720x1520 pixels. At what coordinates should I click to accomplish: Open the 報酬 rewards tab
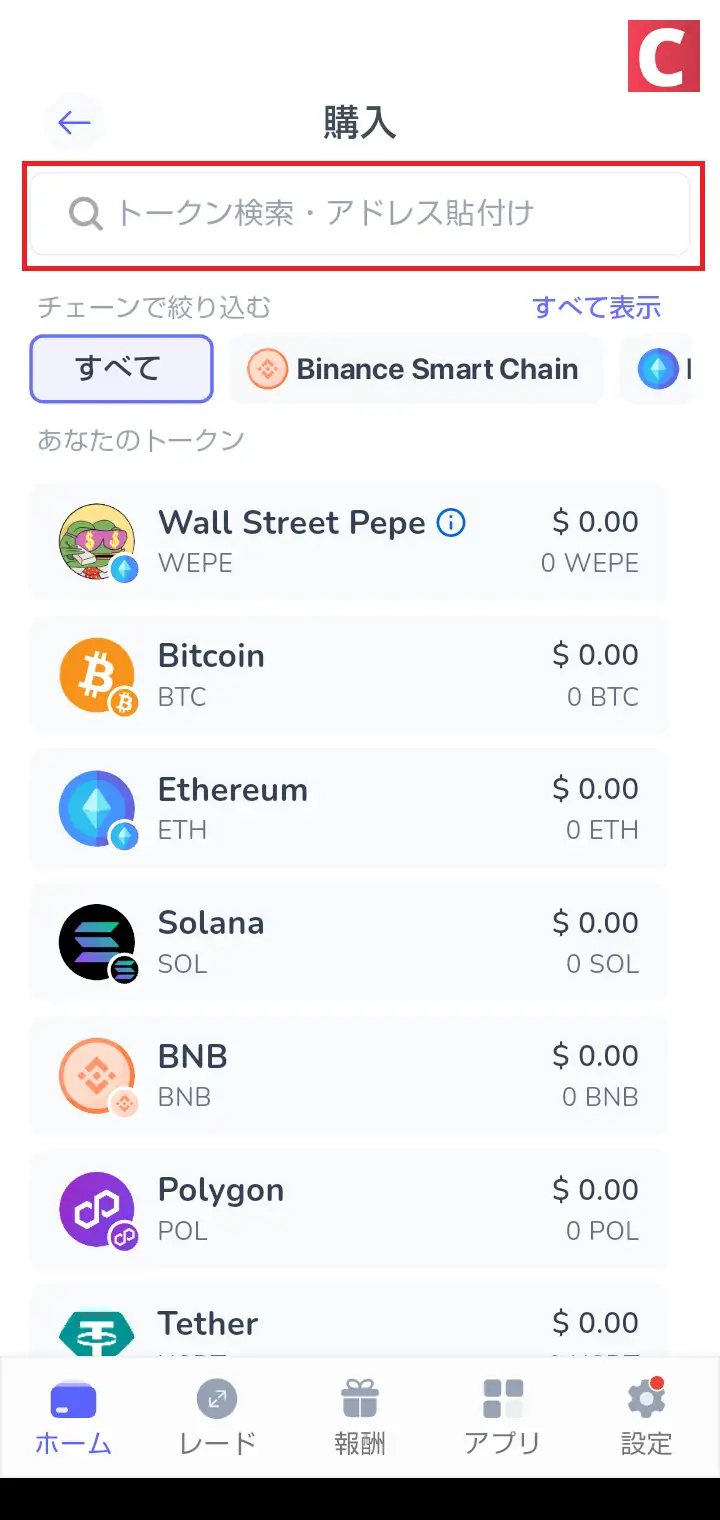tap(360, 1417)
